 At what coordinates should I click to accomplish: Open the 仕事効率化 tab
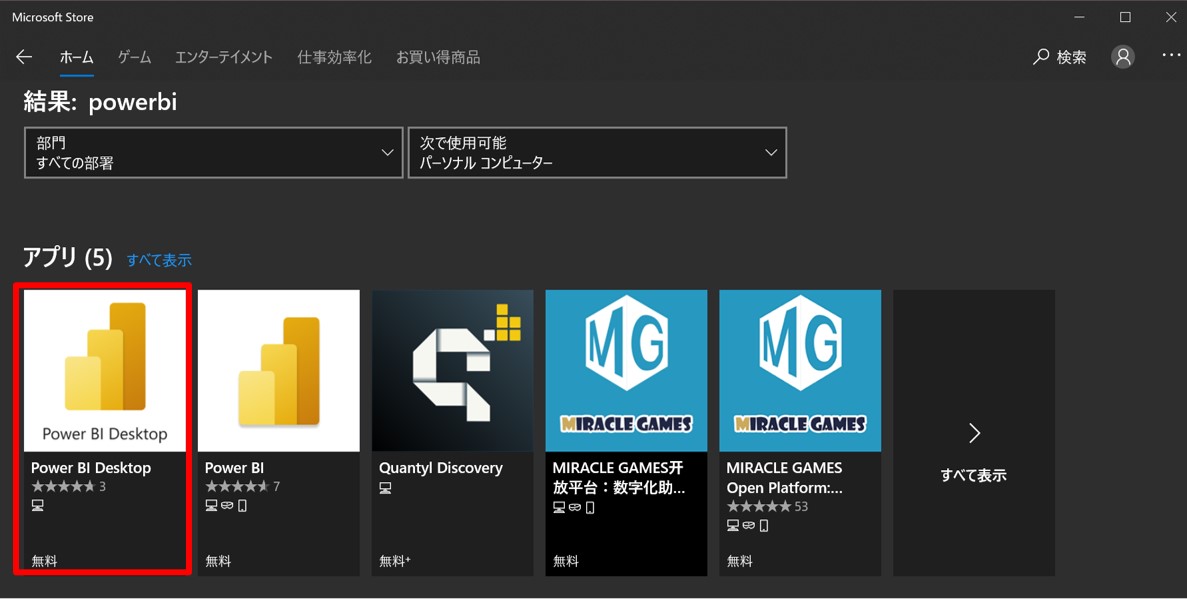334,58
